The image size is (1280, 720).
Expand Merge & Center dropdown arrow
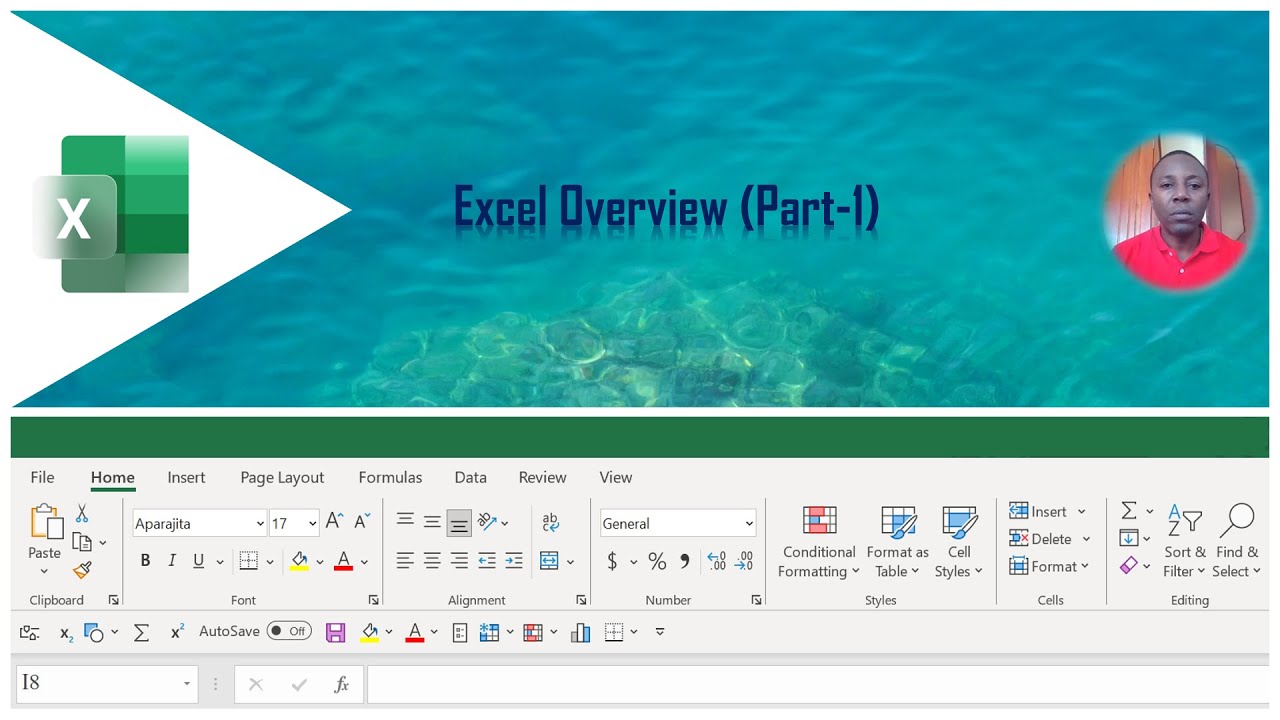point(570,562)
